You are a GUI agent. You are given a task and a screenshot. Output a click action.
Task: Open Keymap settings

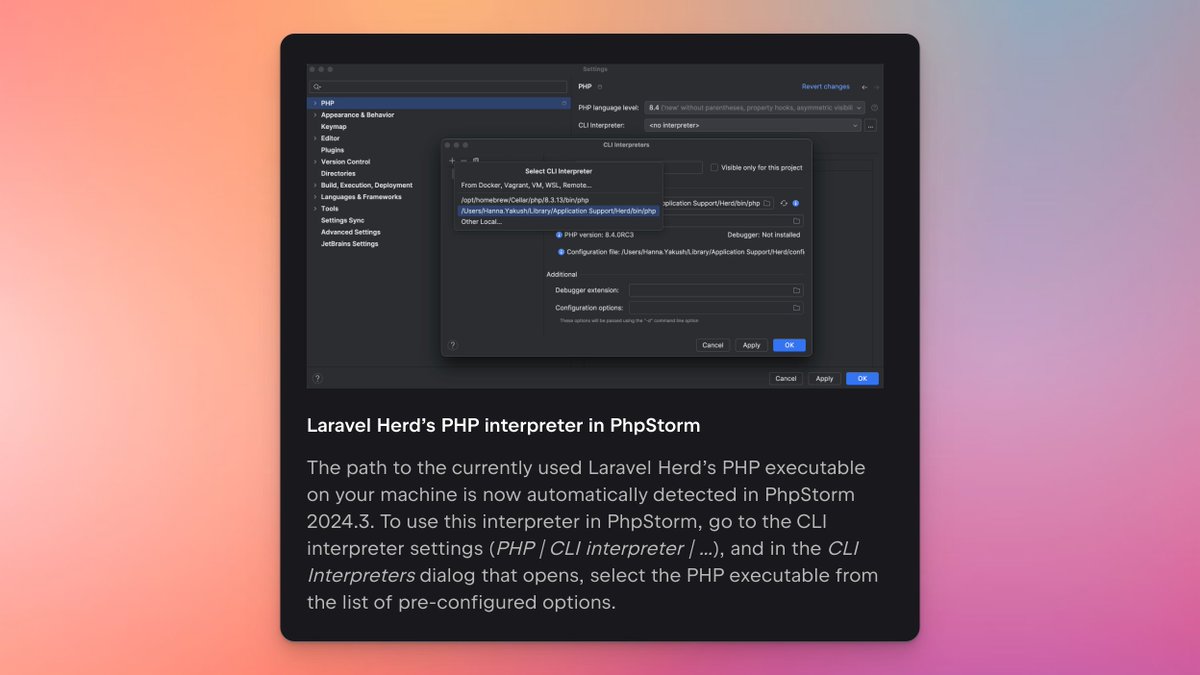point(334,127)
